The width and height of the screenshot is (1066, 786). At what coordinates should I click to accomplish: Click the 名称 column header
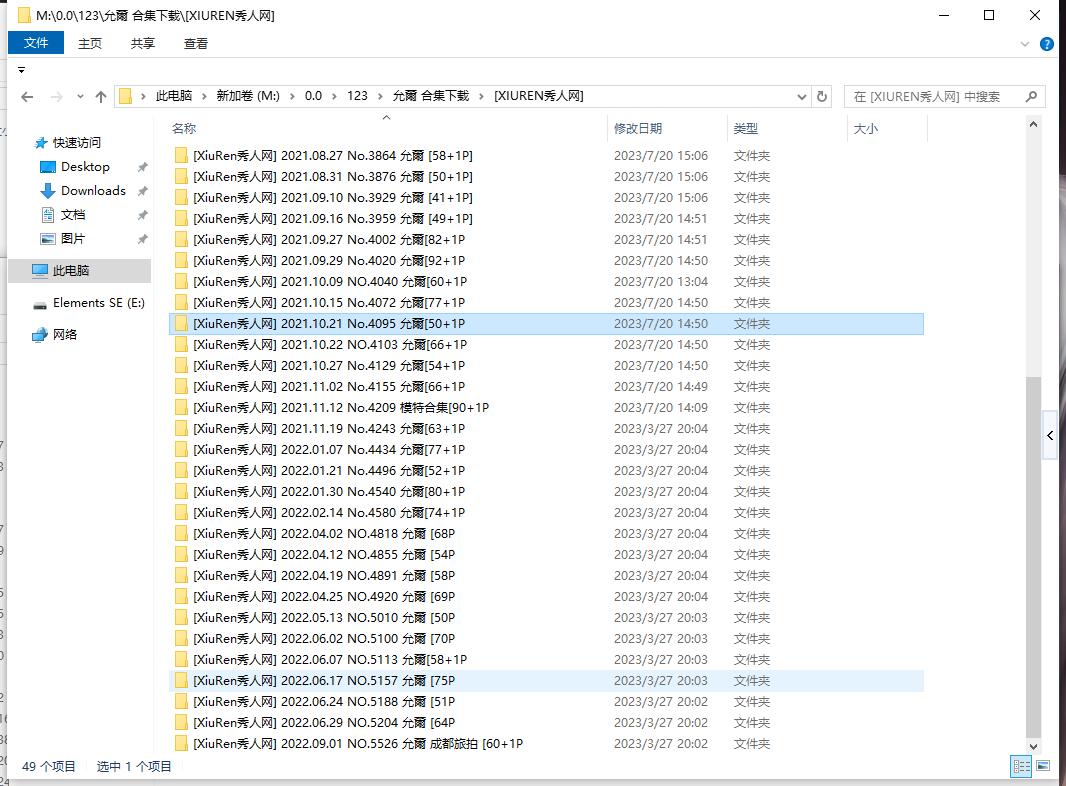coord(184,129)
